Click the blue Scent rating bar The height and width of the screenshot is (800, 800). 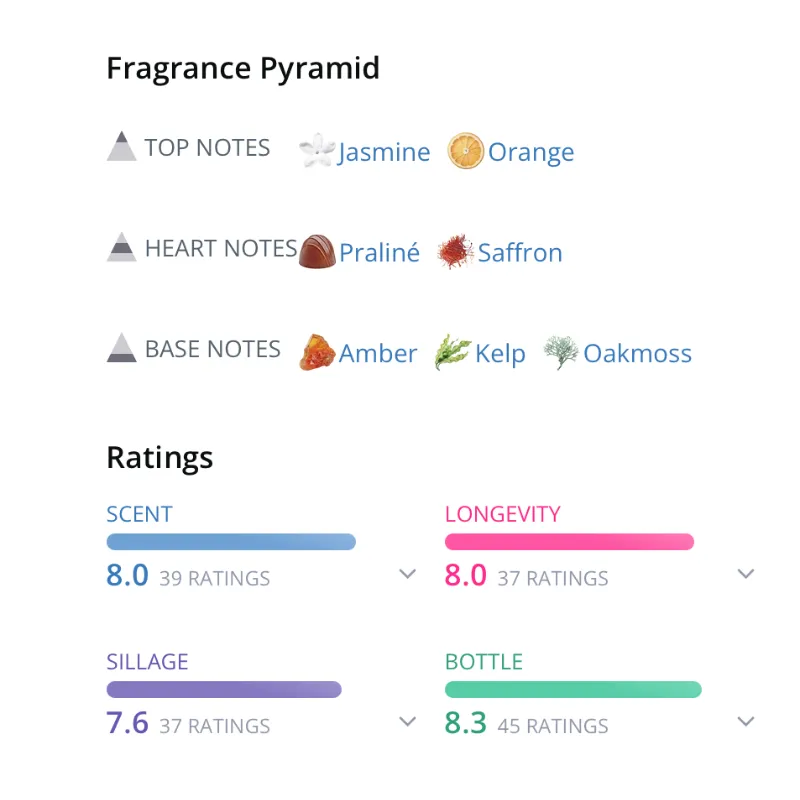231,542
